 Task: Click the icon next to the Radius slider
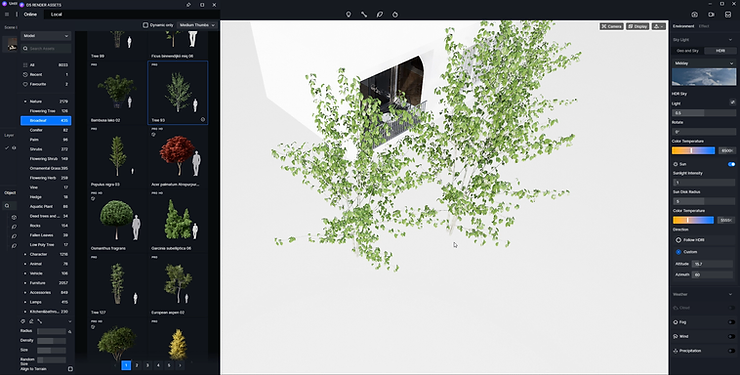tap(70, 332)
